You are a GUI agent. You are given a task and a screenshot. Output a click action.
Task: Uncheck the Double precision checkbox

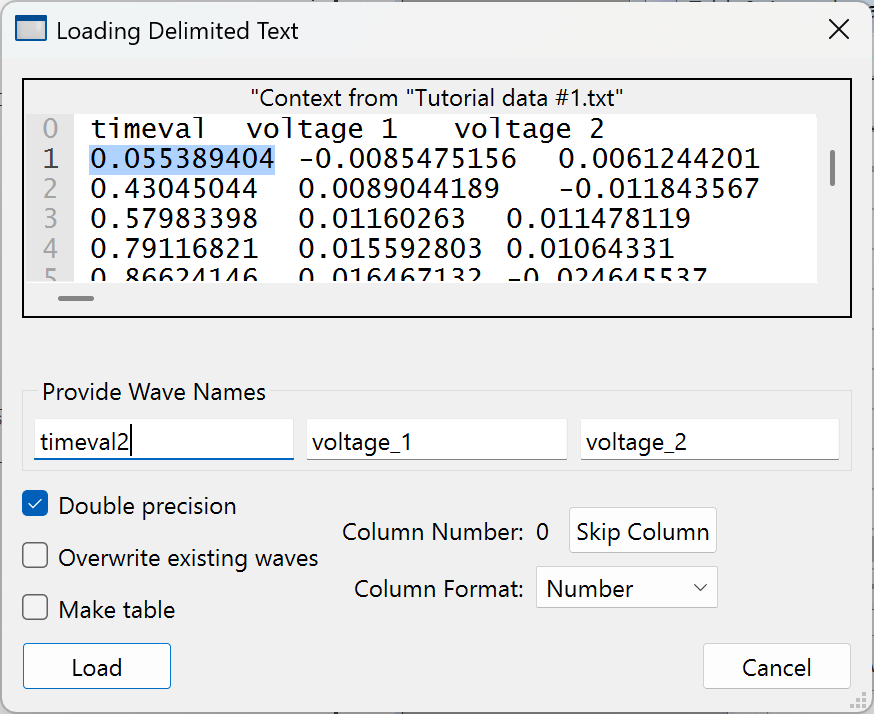35,505
